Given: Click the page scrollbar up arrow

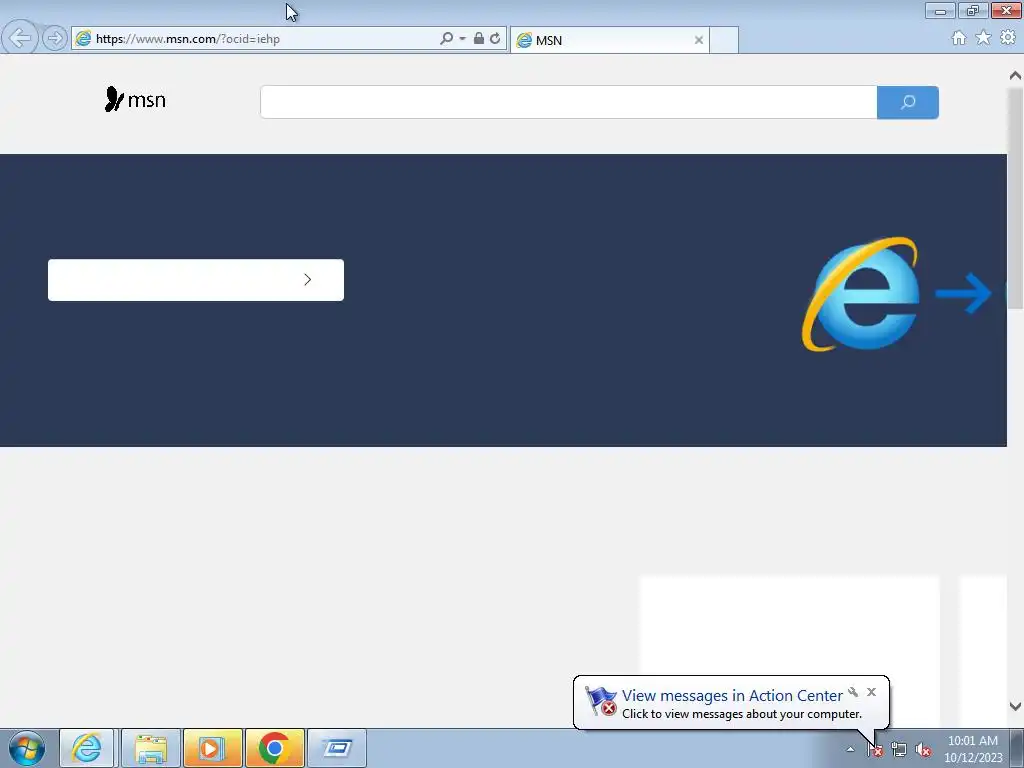Looking at the screenshot, I should (x=1015, y=76).
